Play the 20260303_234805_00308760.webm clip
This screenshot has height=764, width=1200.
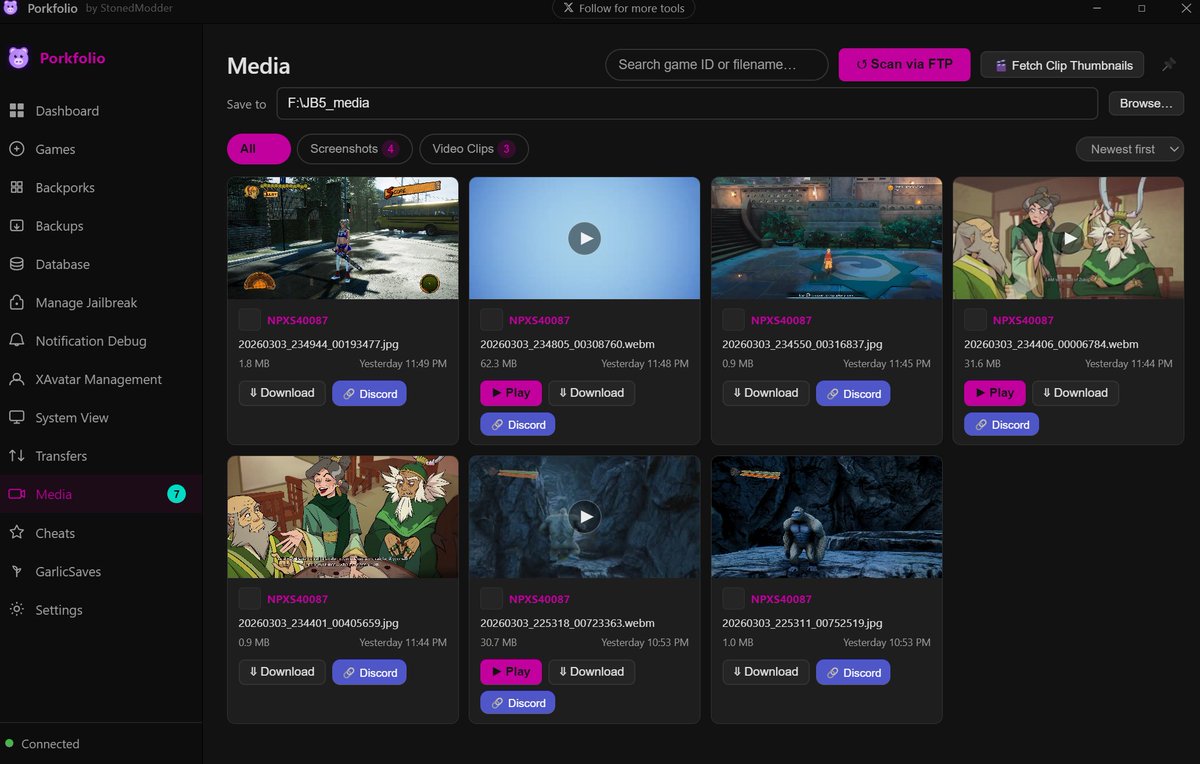pos(511,393)
